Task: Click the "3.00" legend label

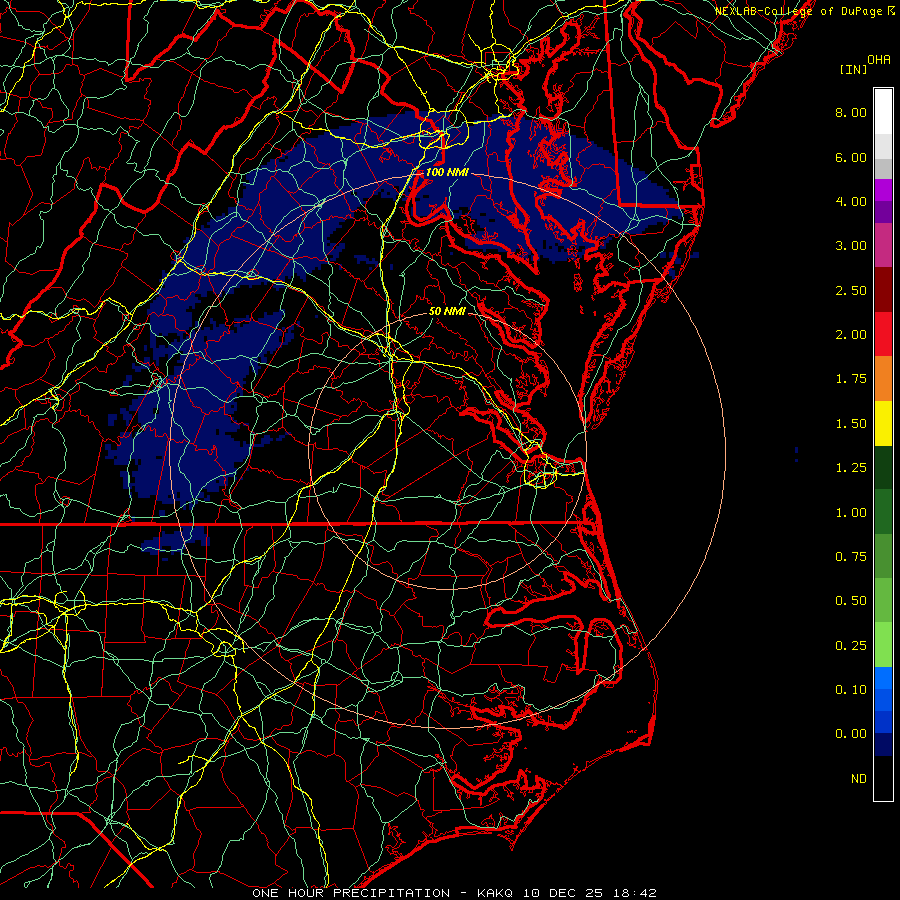Action: pyautogui.click(x=851, y=246)
